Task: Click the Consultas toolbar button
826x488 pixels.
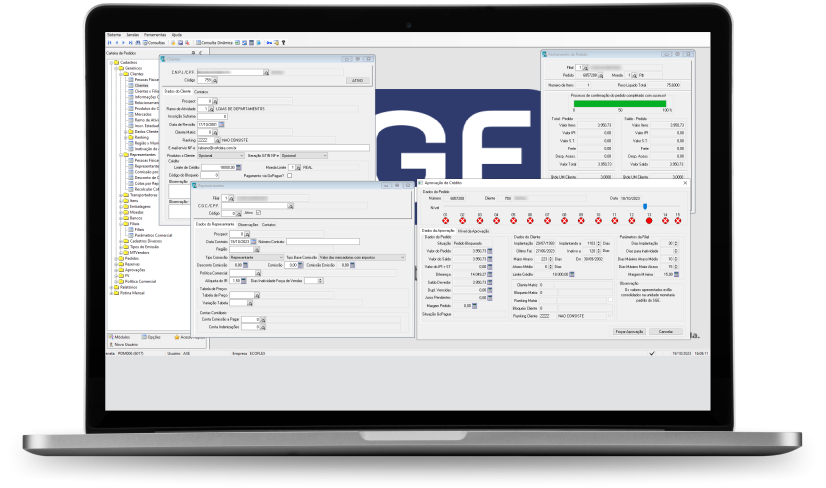Action: click(x=153, y=44)
